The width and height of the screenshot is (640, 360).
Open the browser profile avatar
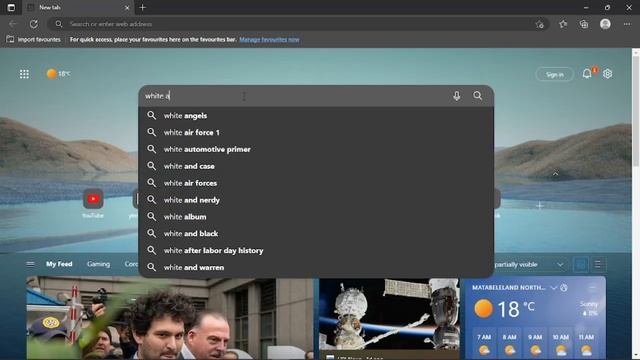(x=605, y=24)
